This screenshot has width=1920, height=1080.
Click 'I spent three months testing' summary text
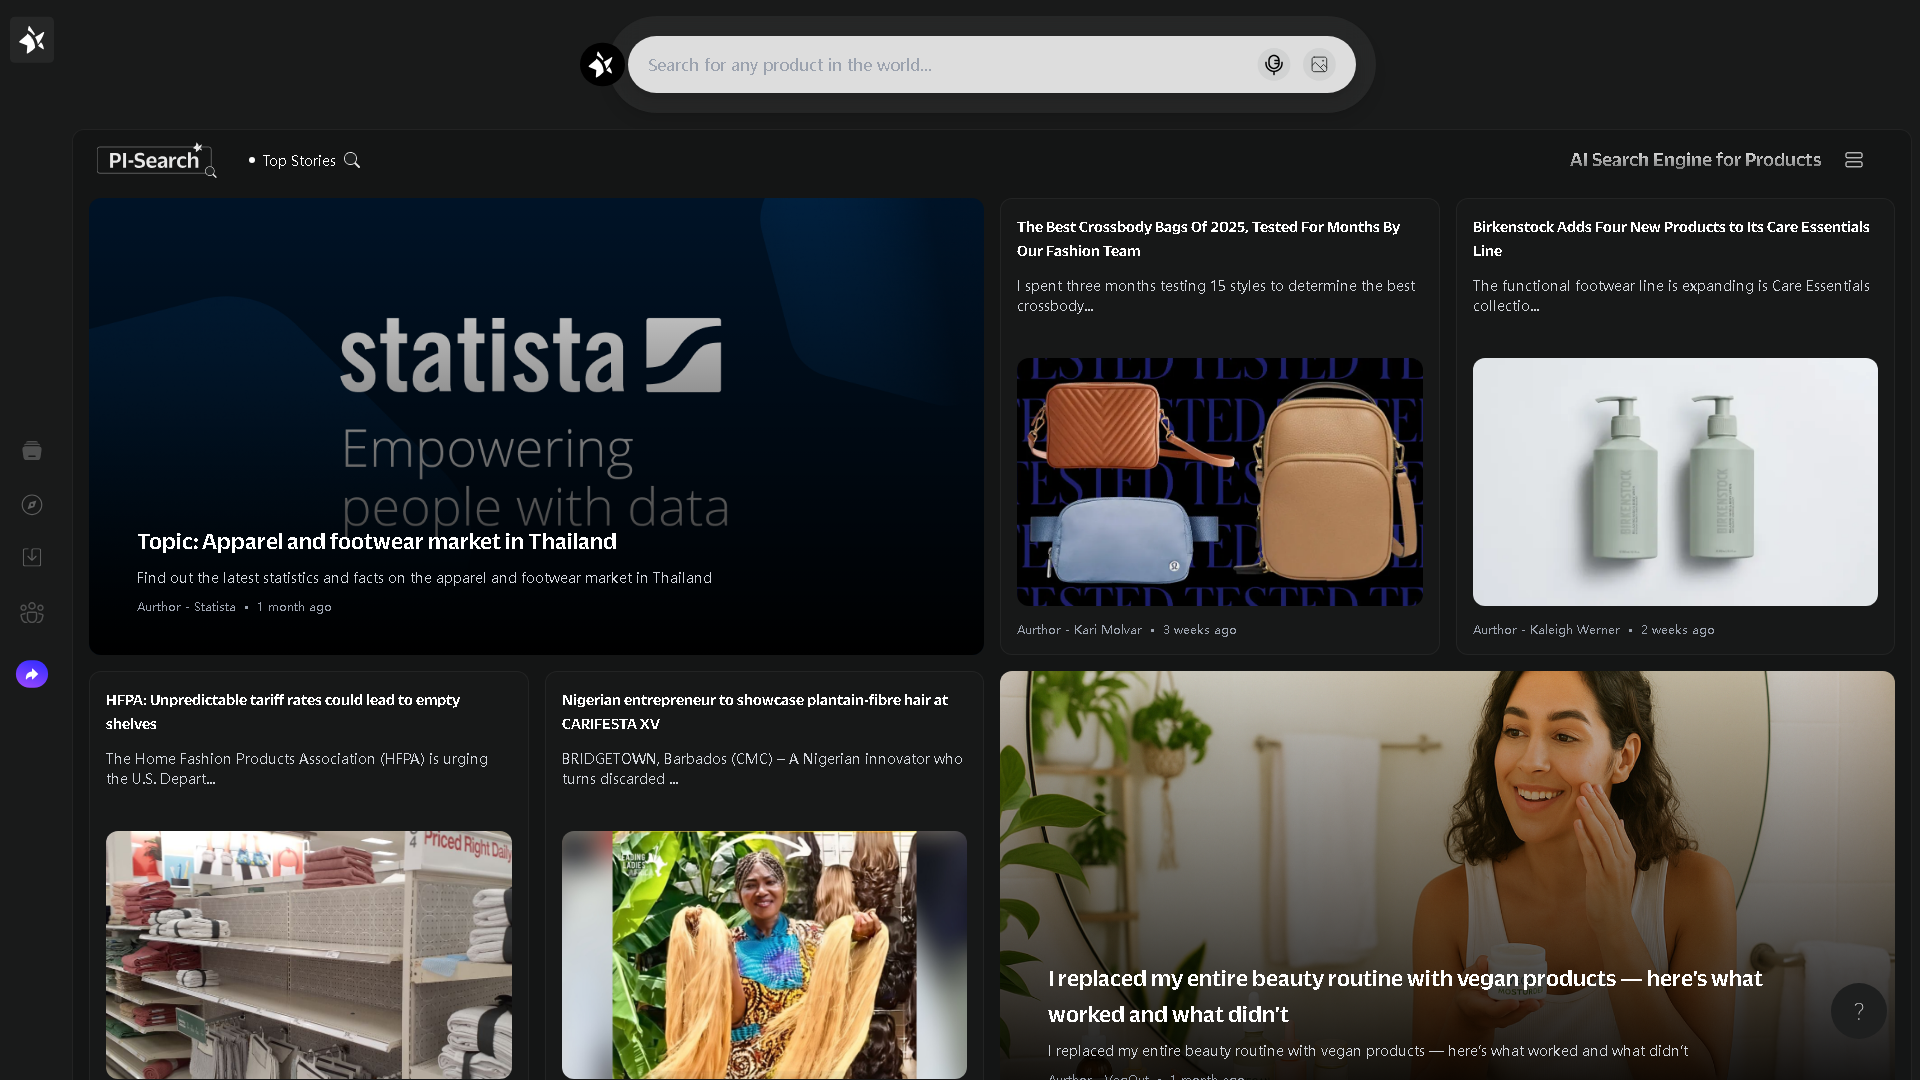pyautogui.click(x=1216, y=296)
